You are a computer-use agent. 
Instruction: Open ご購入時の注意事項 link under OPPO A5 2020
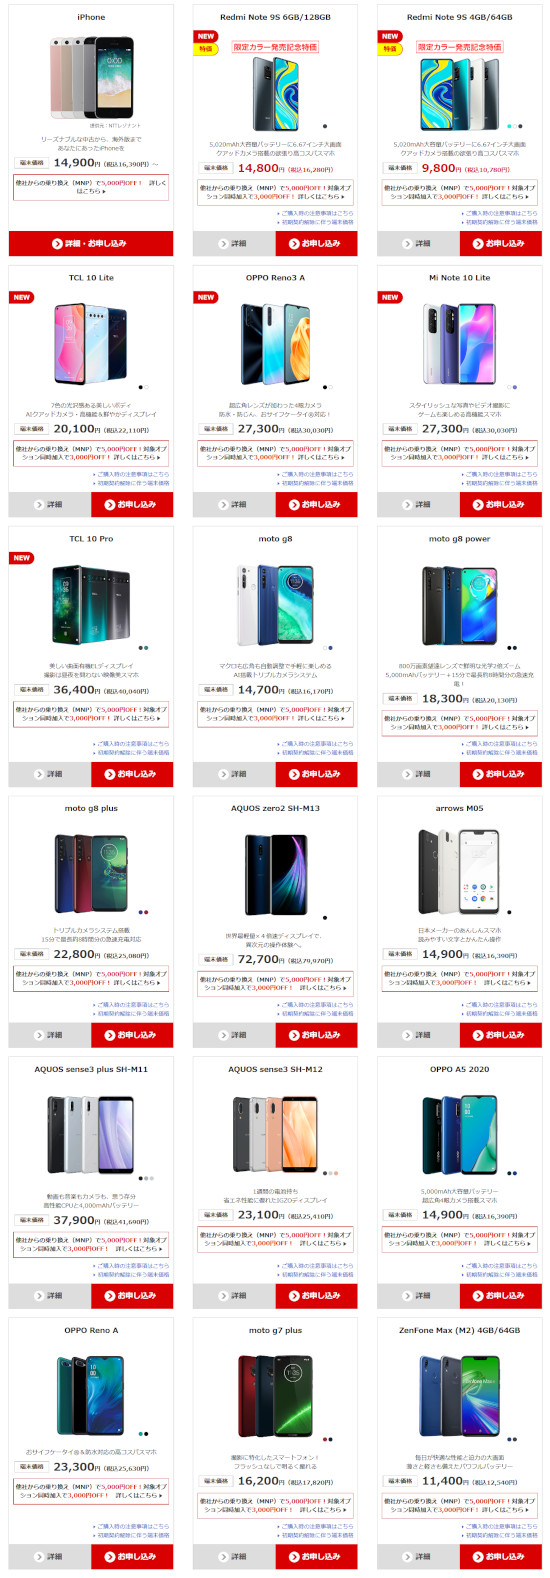click(500, 1265)
